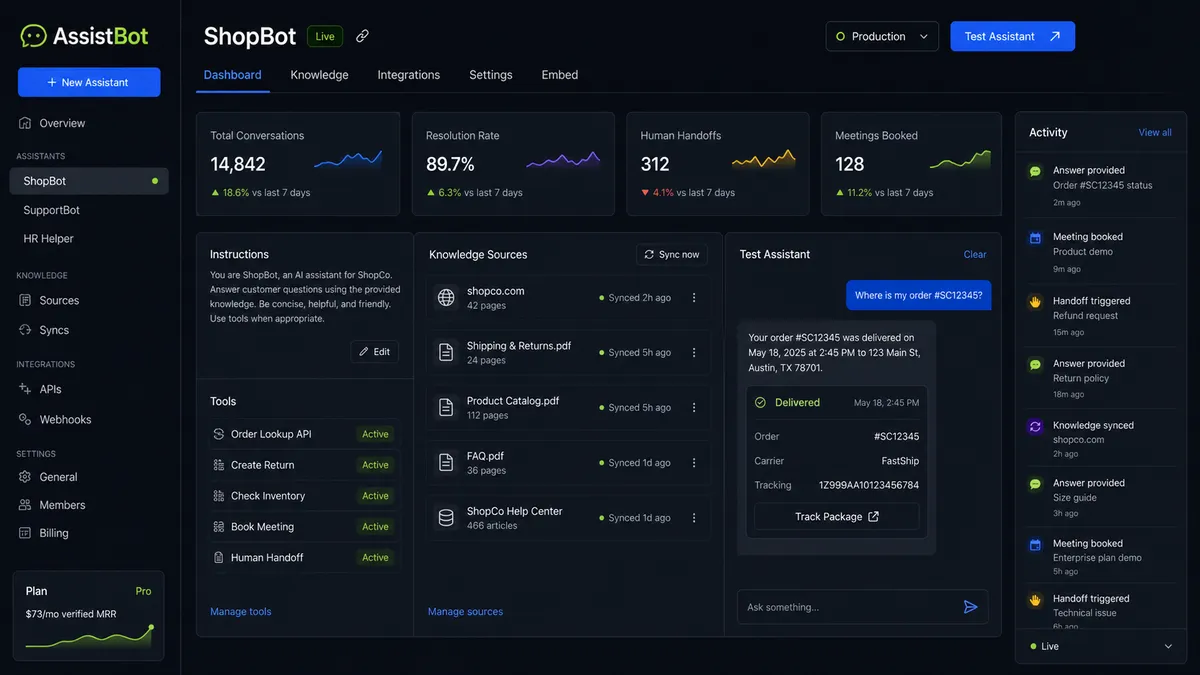Open Billing sidebar icon
The width and height of the screenshot is (1200, 675).
26,533
